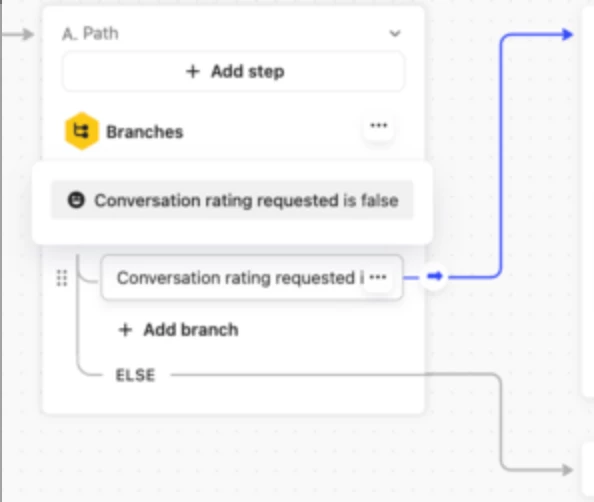Click the plus icon beside Add step
Screen dimensions: 594x502
[193, 71]
